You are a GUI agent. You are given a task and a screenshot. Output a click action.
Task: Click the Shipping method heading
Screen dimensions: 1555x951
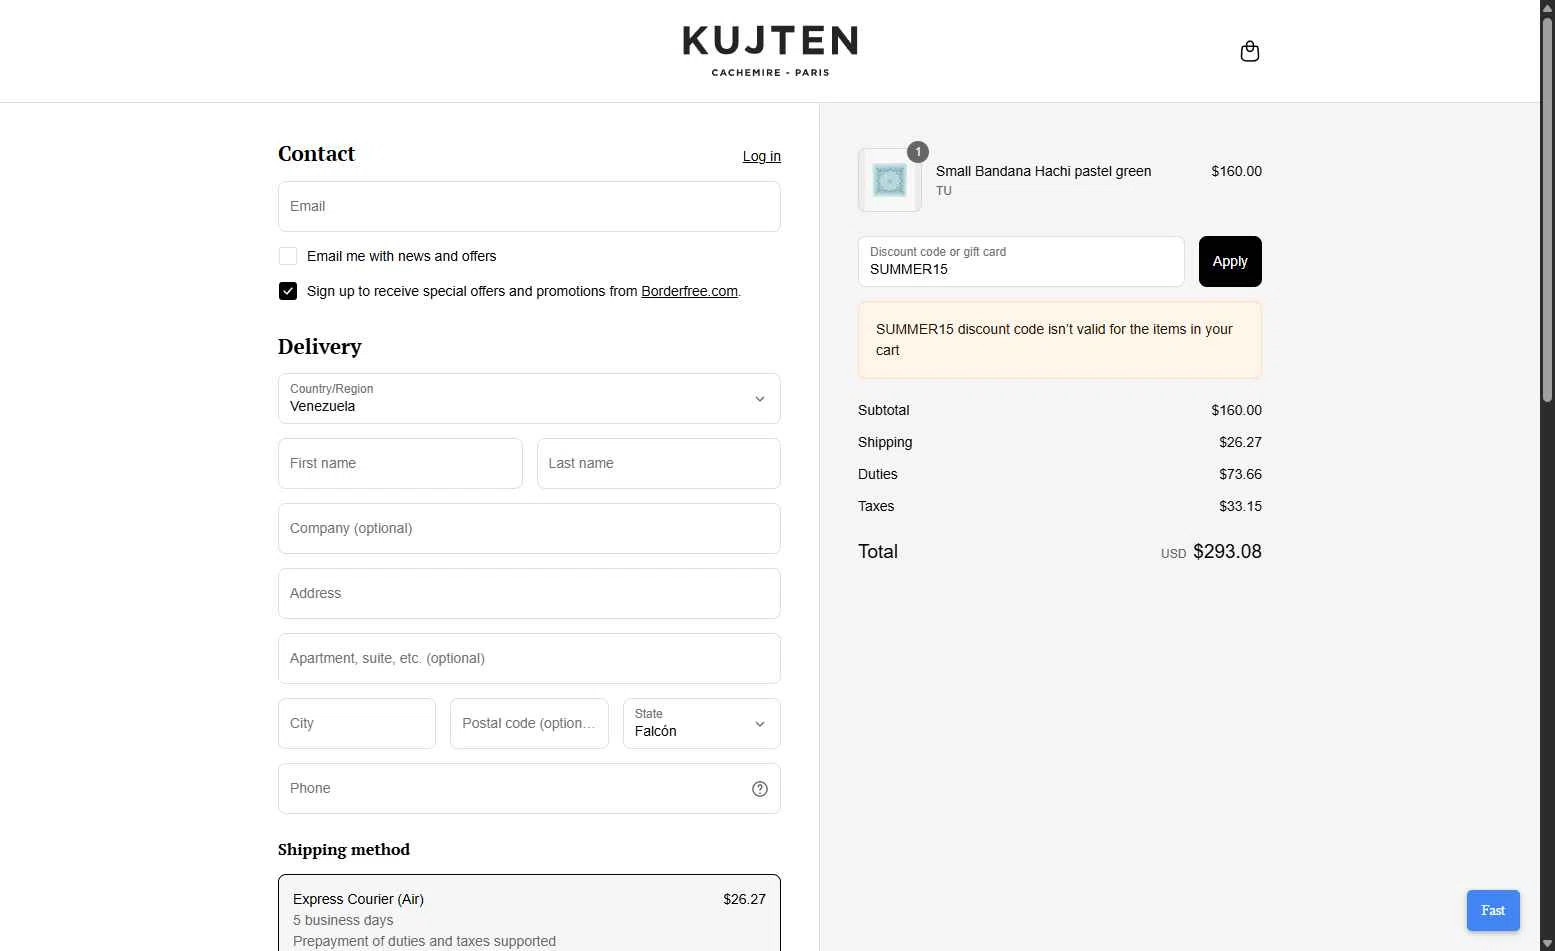click(x=344, y=849)
